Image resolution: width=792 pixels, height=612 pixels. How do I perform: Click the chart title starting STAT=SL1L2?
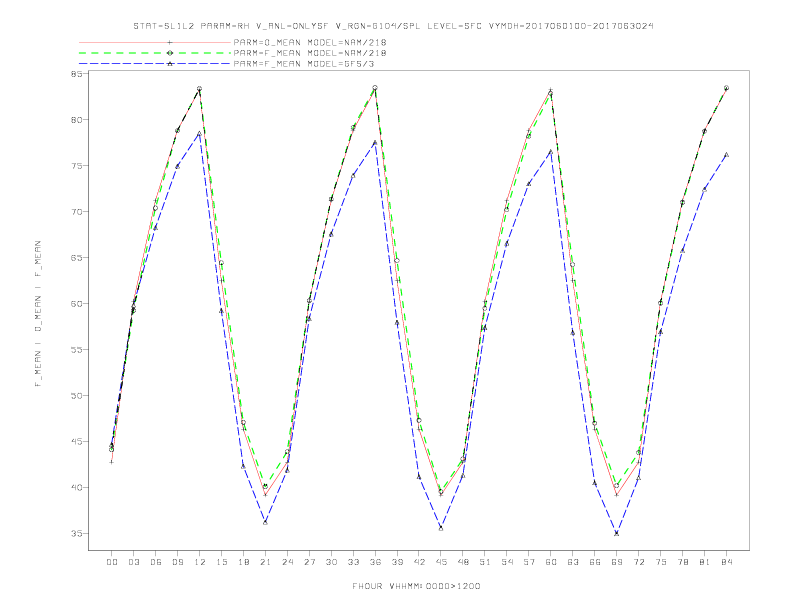(393, 26)
